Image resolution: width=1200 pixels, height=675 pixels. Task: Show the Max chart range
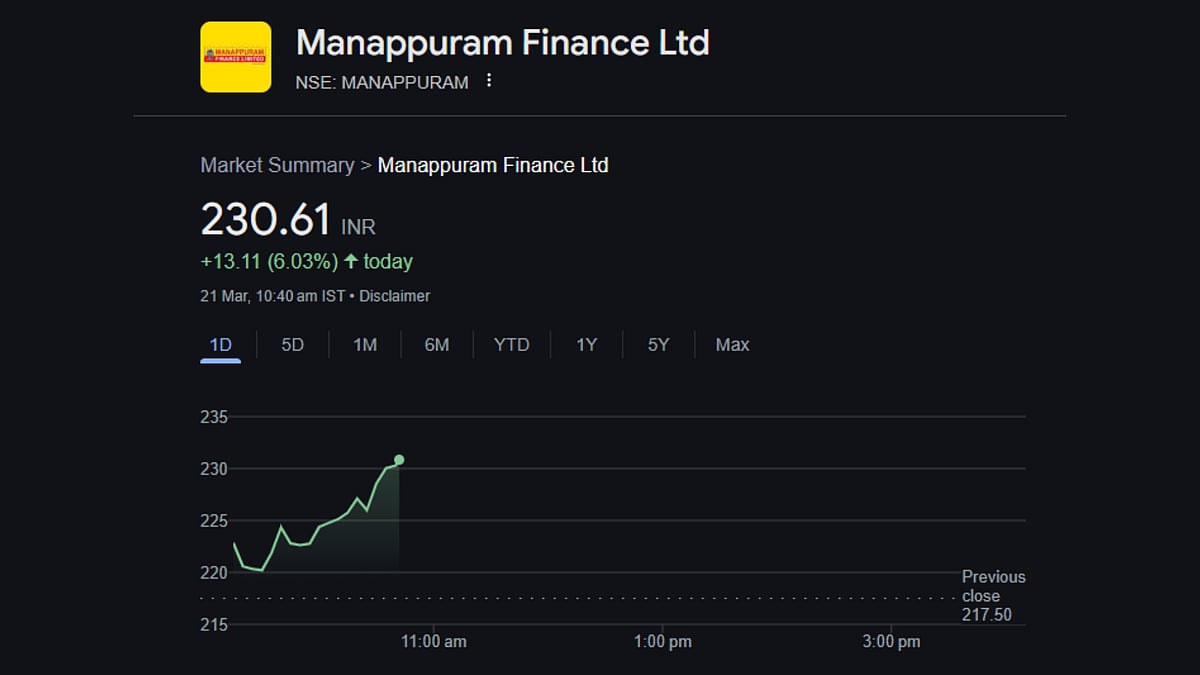point(732,345)
